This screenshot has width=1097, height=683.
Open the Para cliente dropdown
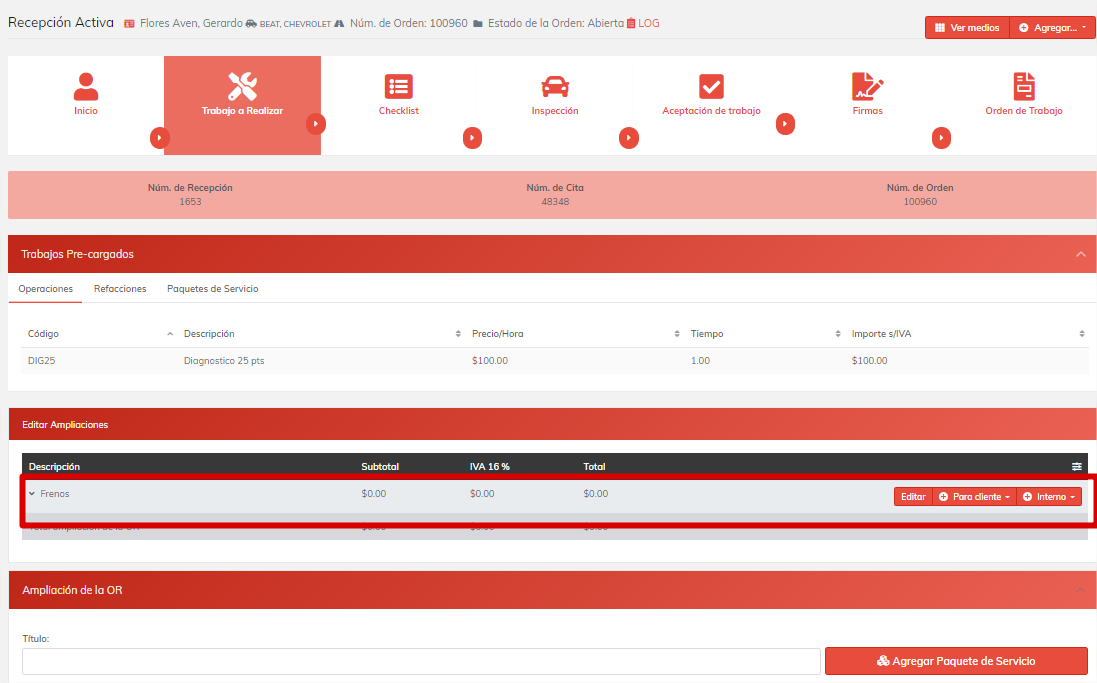pyautogui.click(x=974, y=497)
